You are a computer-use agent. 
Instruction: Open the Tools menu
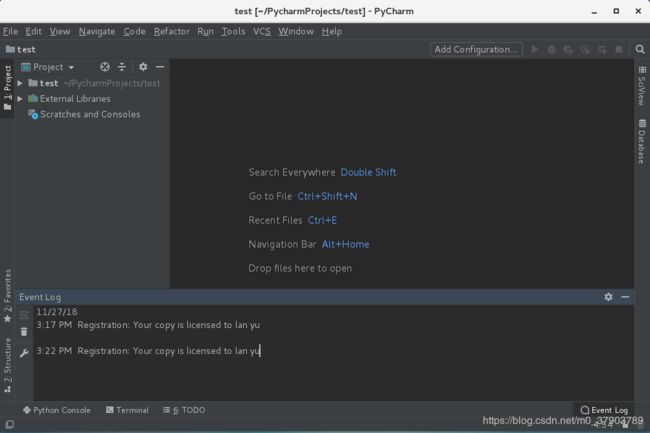(x=233, y=31)
